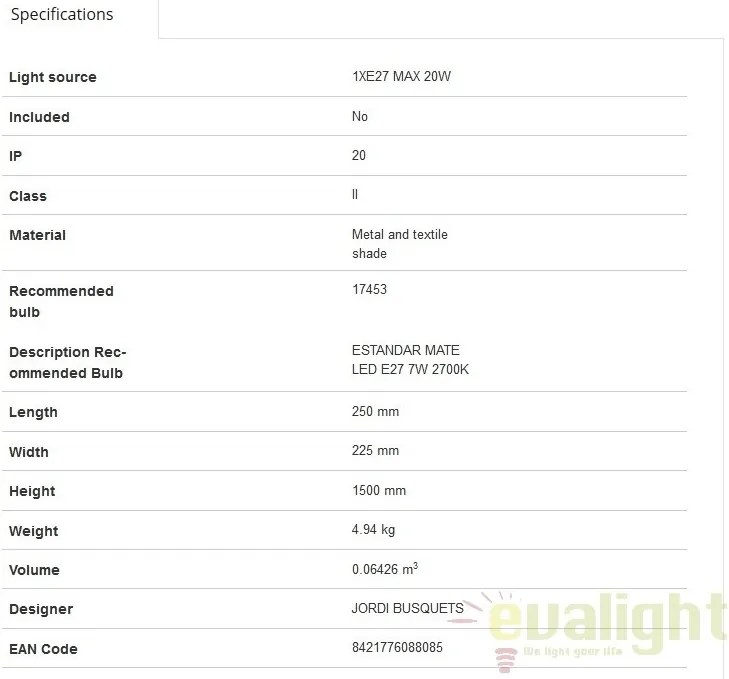Click recommended bulb code 17453

[x=369, y=289]
